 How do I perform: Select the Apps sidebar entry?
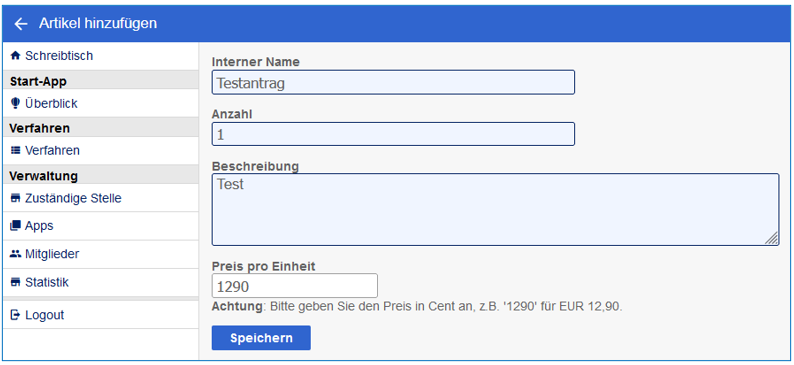pyautogui.click(x=100, y=226)
